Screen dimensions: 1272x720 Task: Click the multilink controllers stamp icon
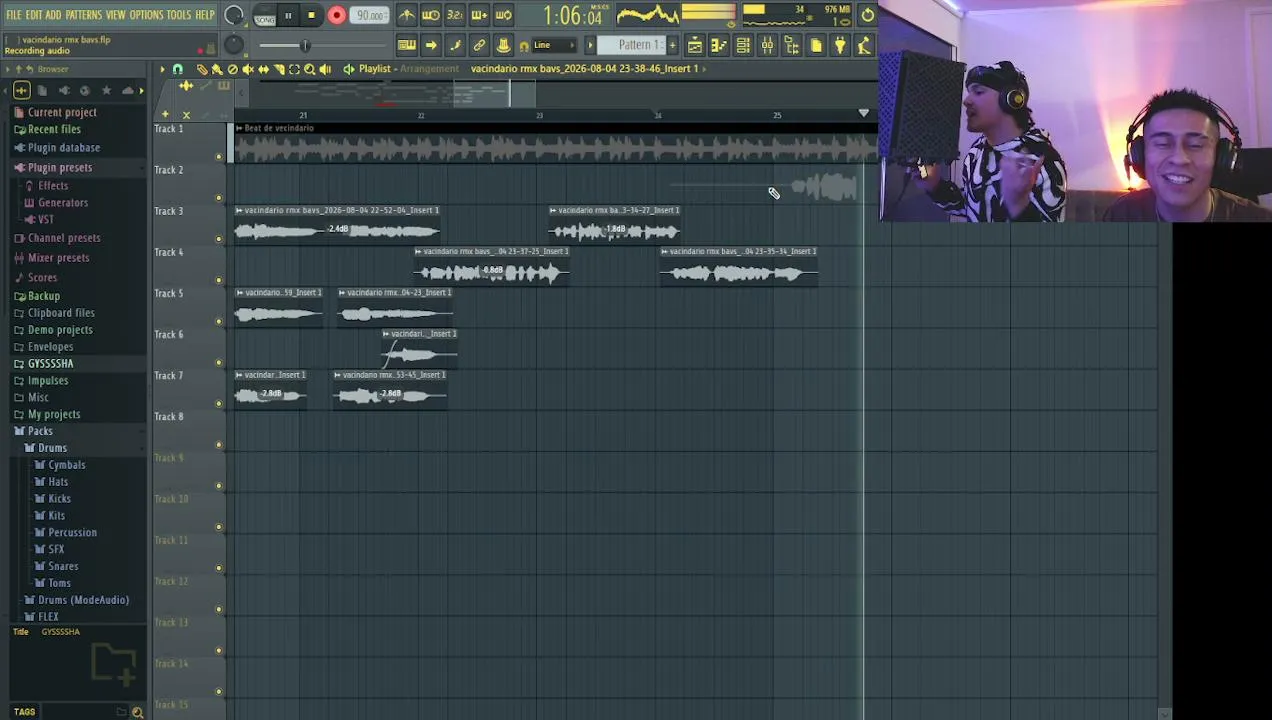click(x=503, y=45)
